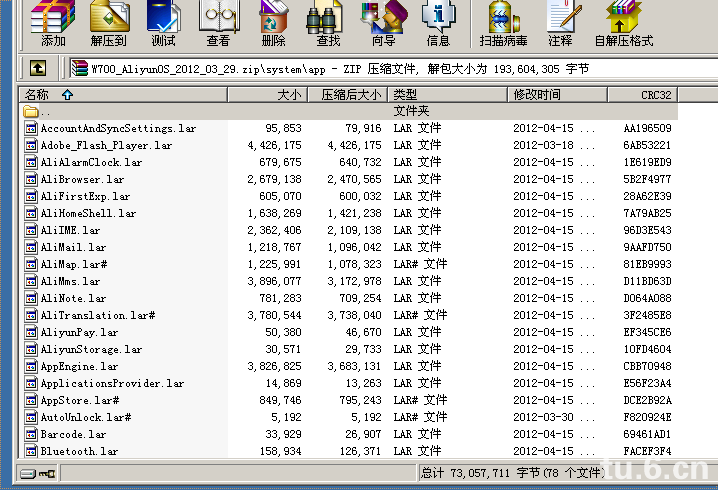718x490 pixels.
Task: Click compressed size 3,172,978 of AliMms
Action: pyautogui.click(x=354, y=281)
